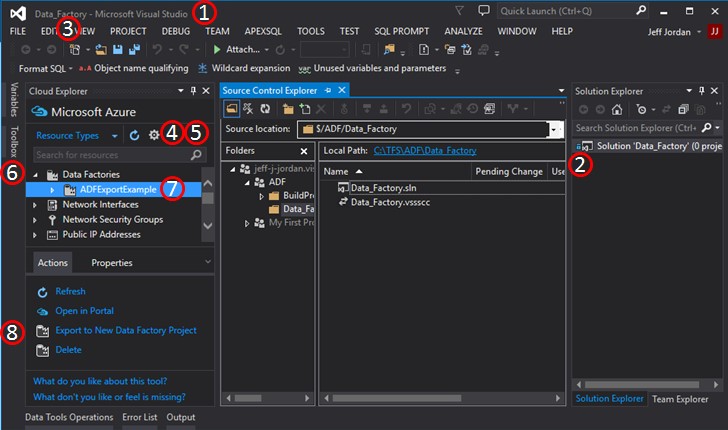Image resolution: width=728 pixels, height=430 pixels.
Task: Click the notifications flag filter icon
Action: tap(459, 11)
